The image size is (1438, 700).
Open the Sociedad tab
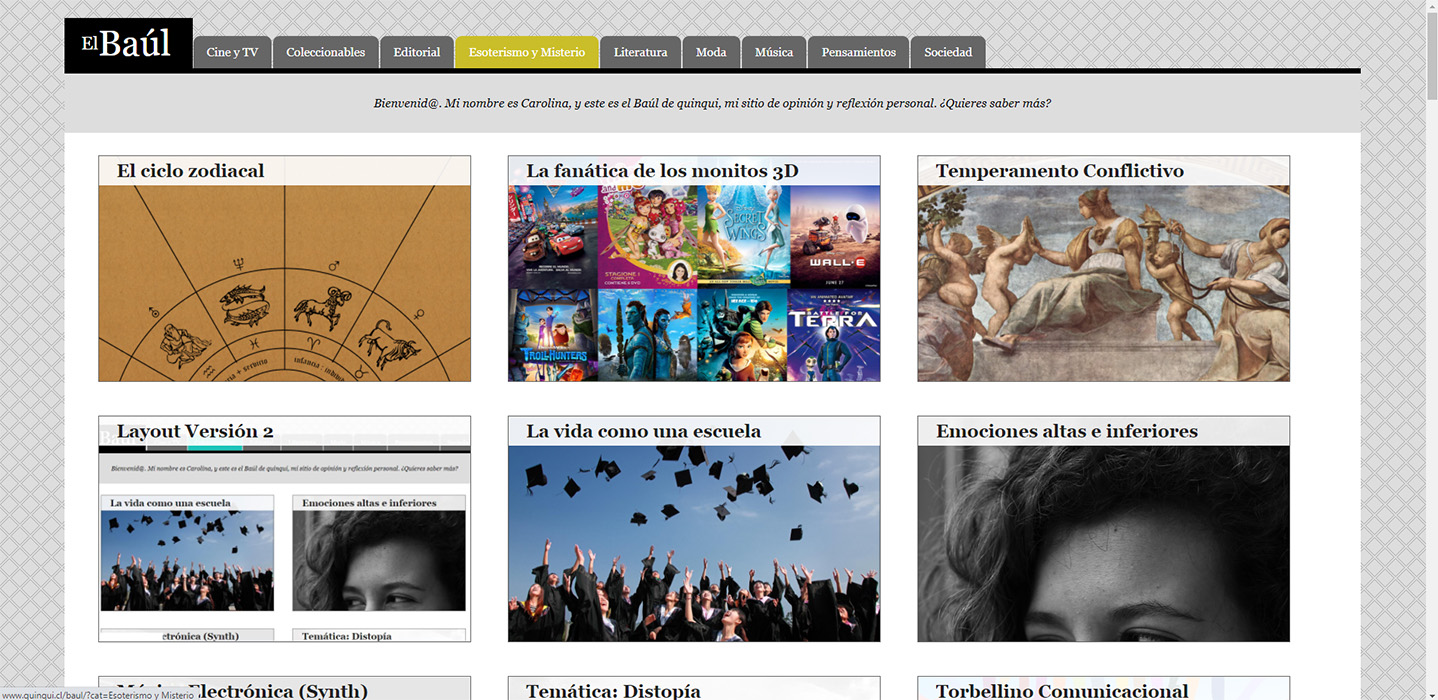[x=948, y=53]
